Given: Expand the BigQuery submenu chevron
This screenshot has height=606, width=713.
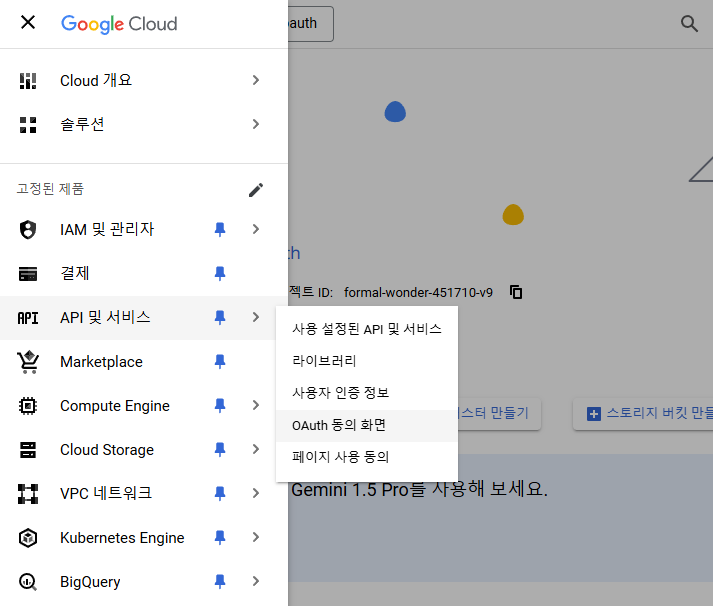Looking at the screenshot, I should click(256, 581).
